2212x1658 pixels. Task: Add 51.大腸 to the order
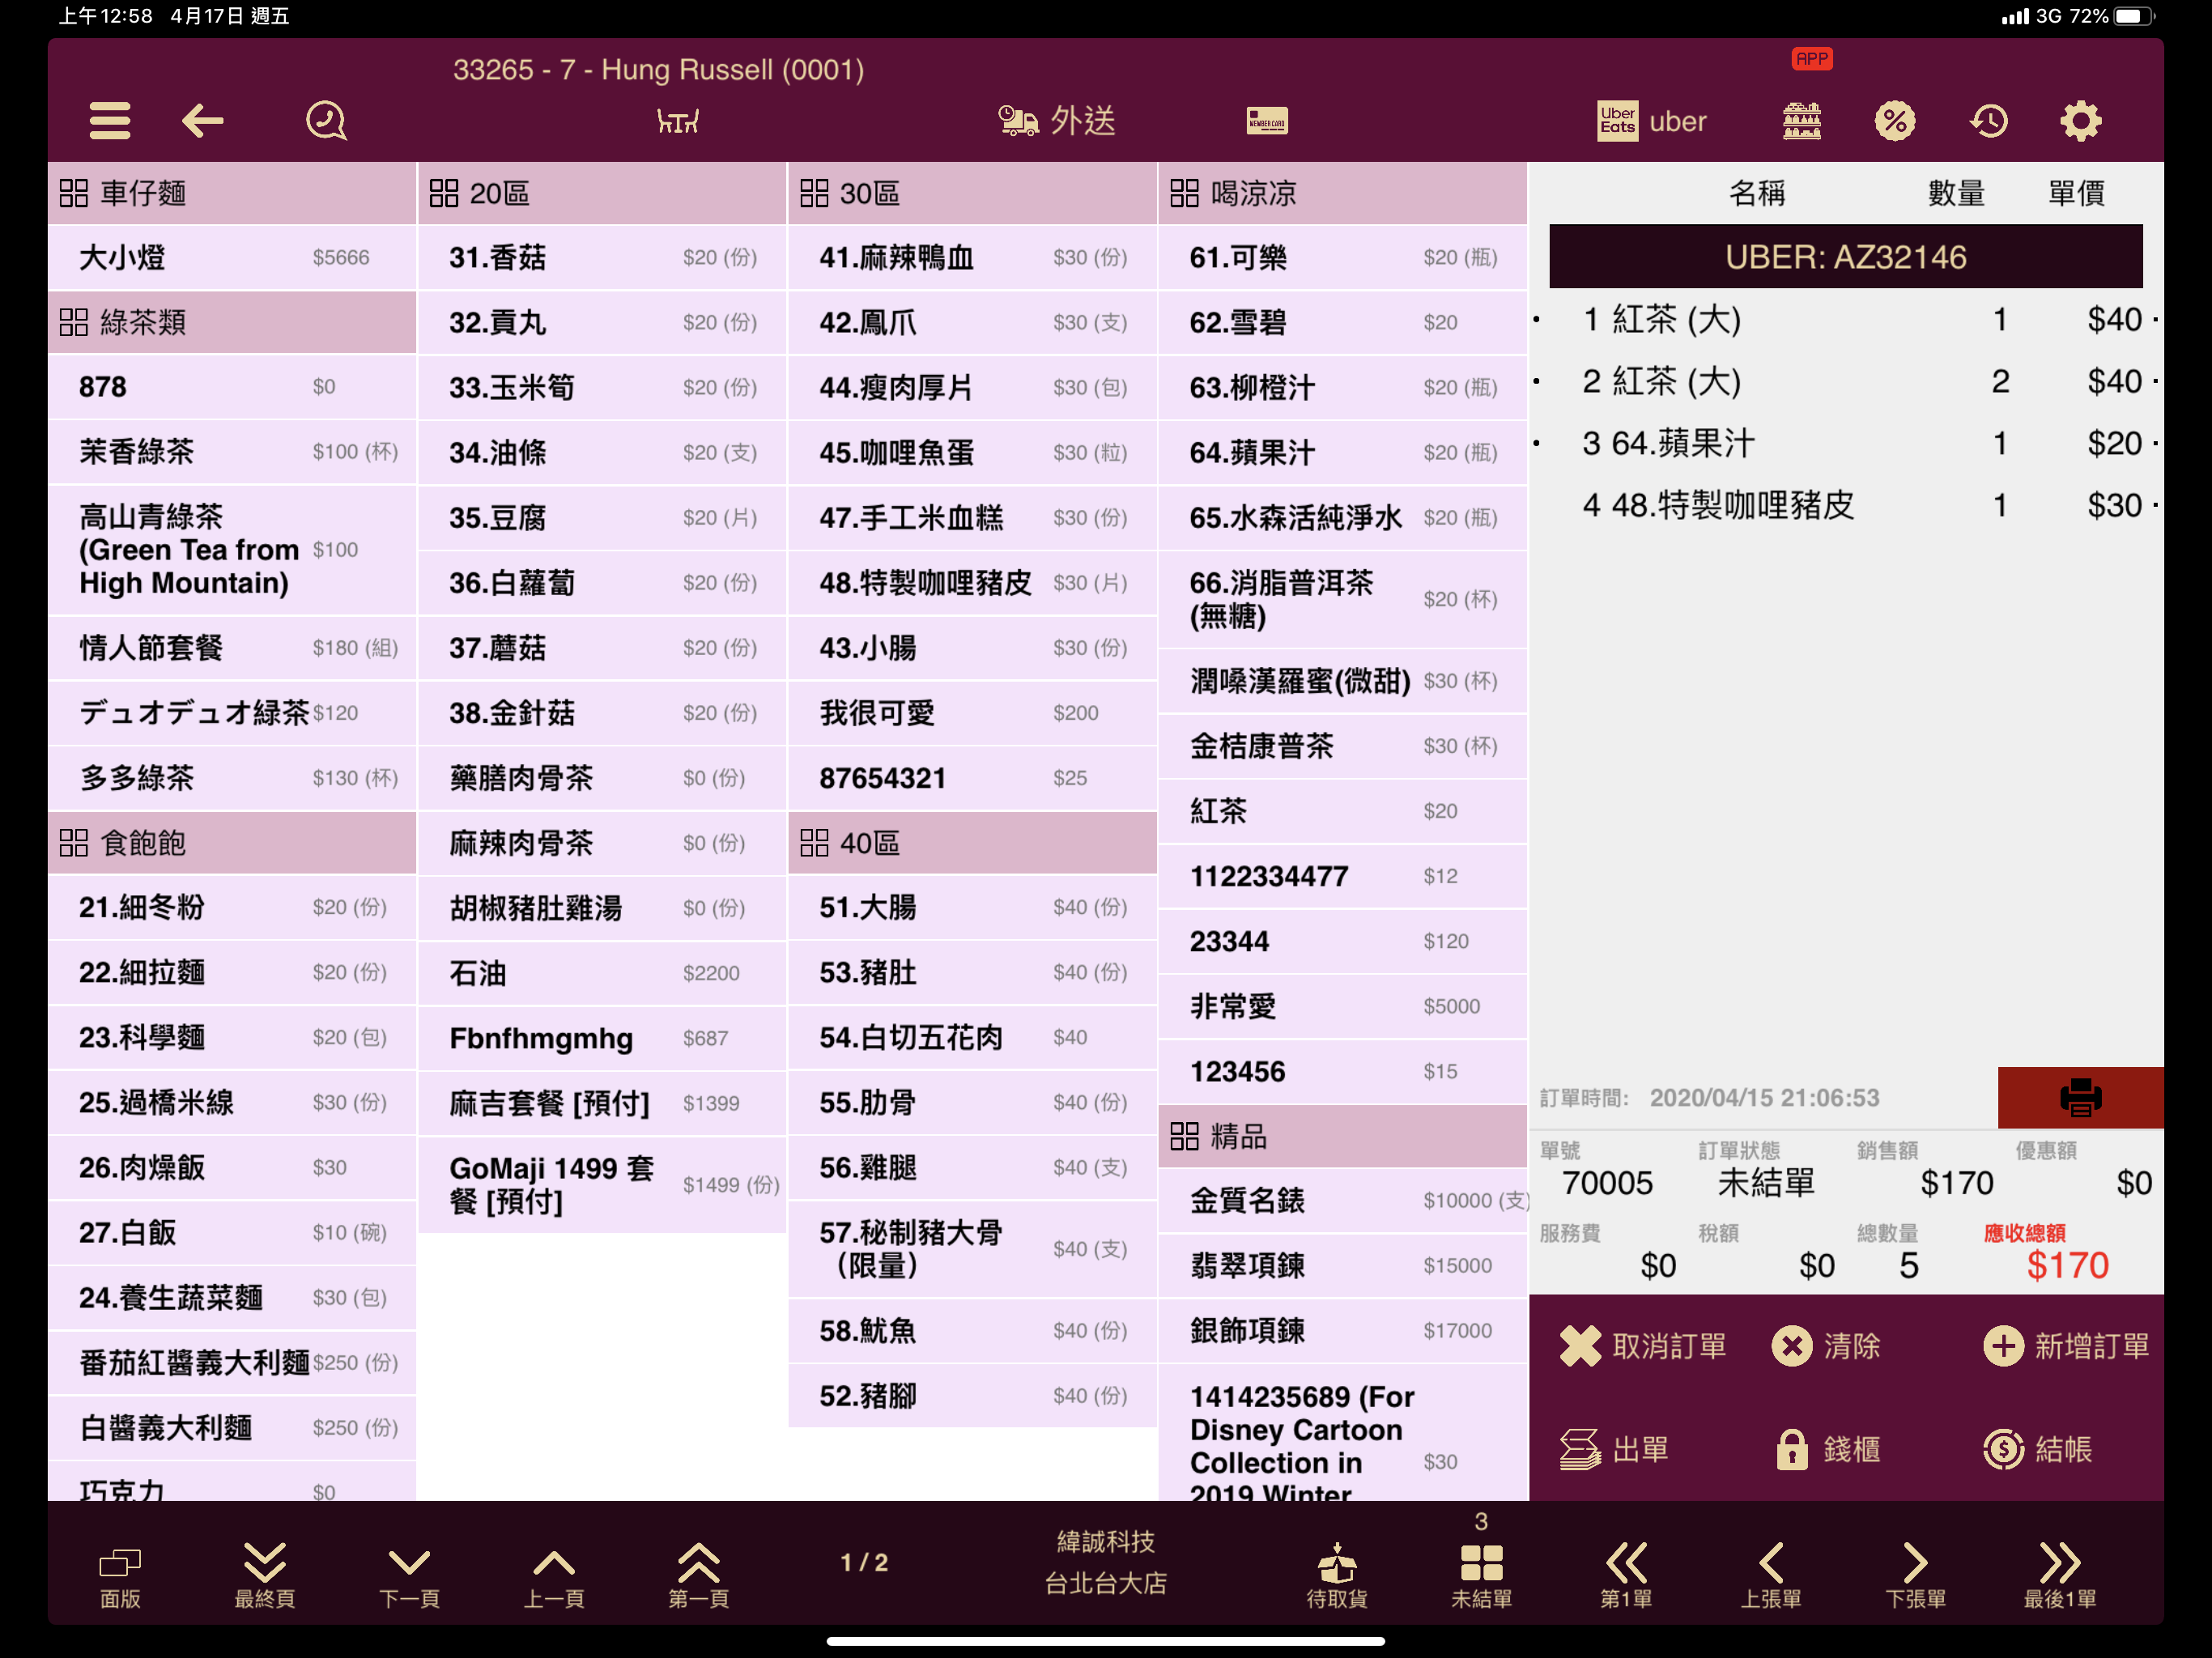[x=972, y=908]
